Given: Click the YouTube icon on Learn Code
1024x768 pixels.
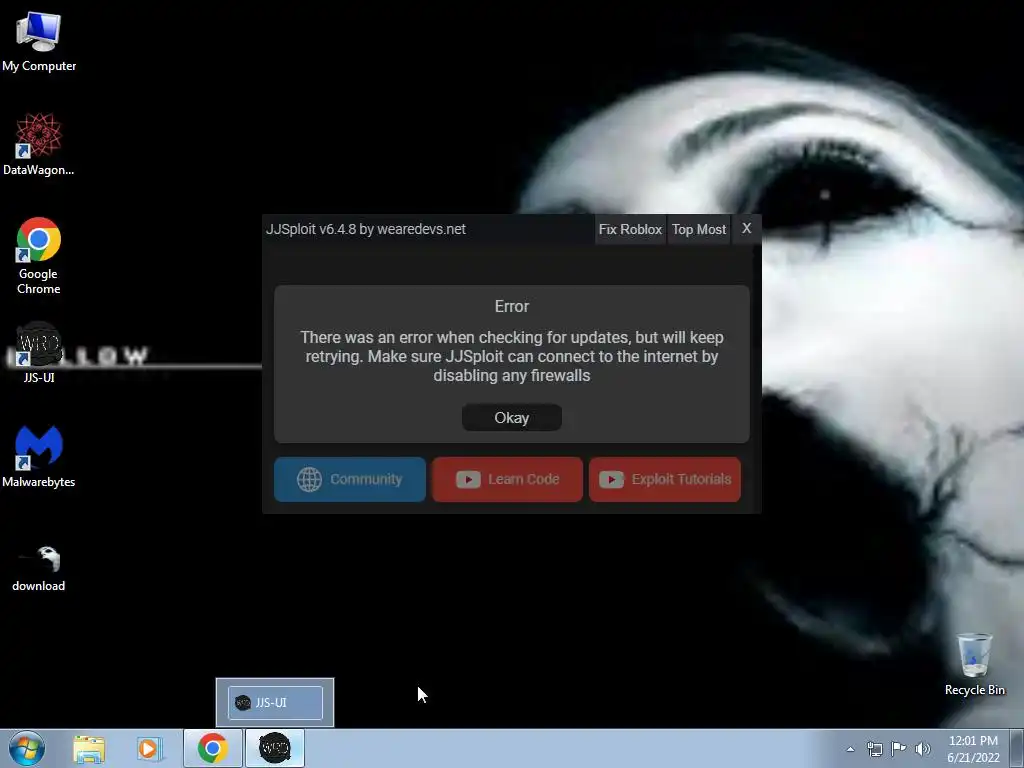Looking at the screenshot, I should click(x=468, y=479).
